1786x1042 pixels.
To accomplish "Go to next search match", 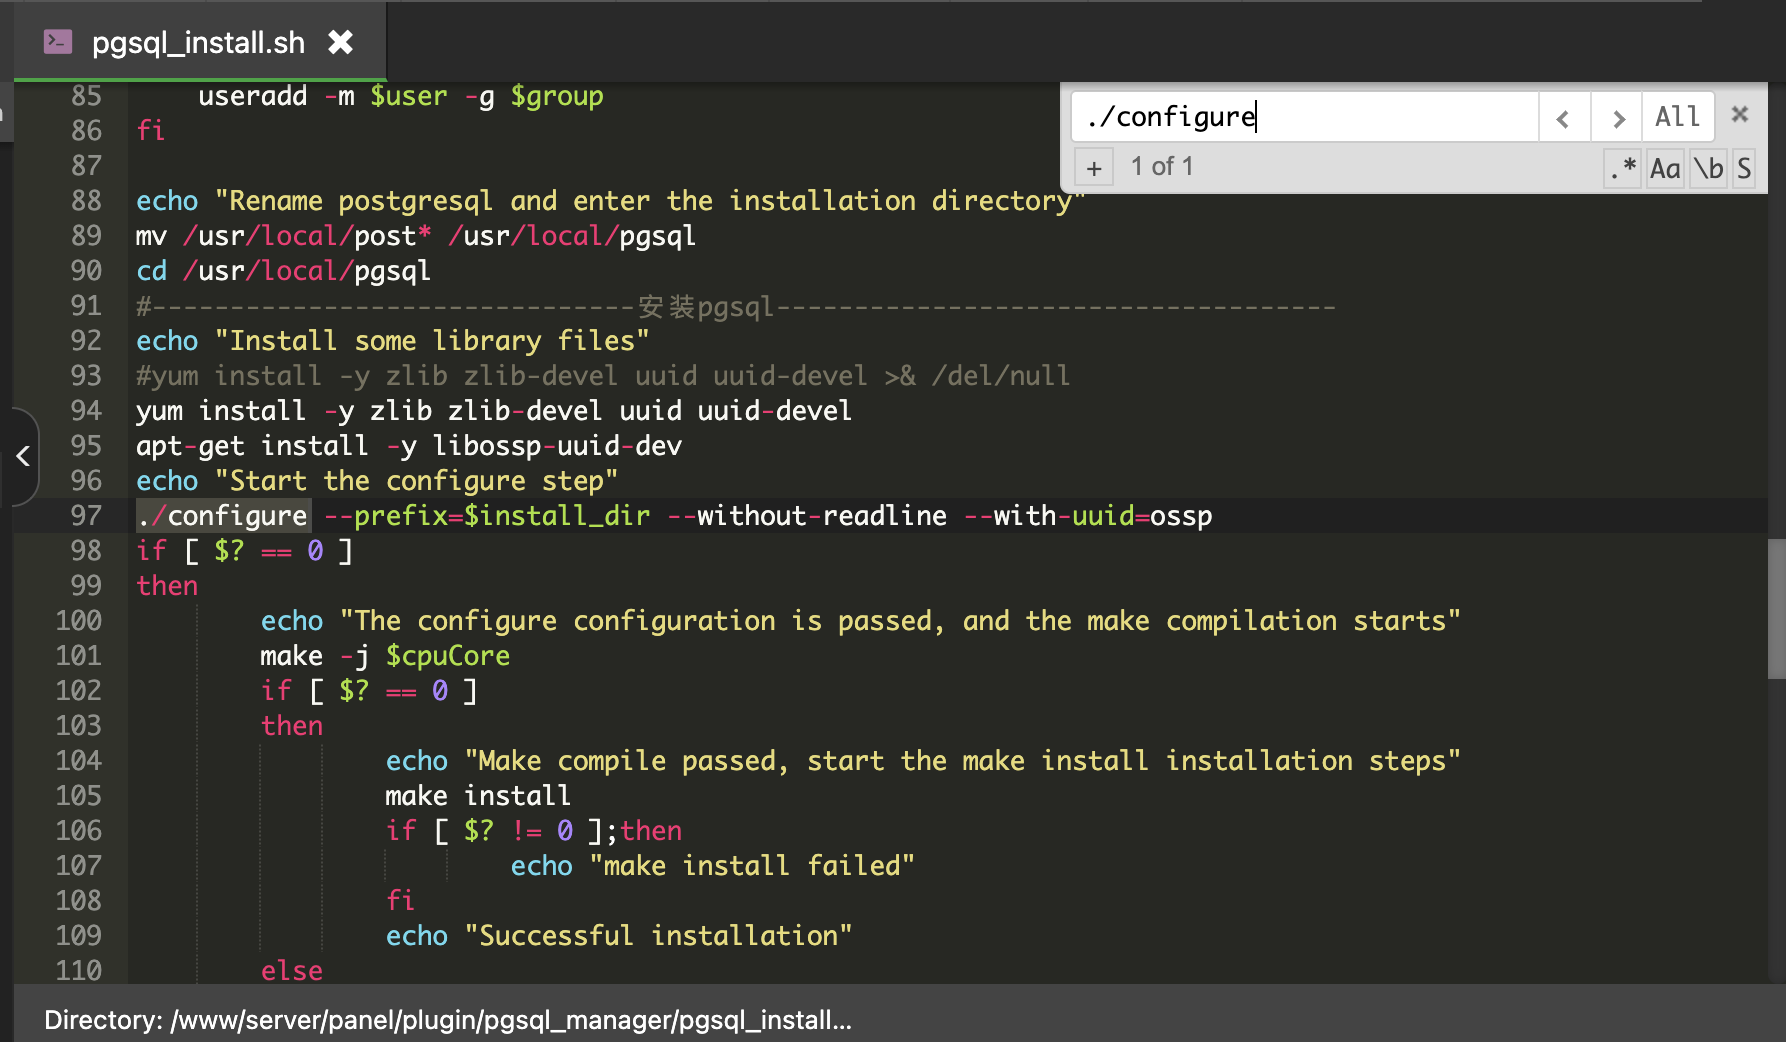I will point(1617,118).
